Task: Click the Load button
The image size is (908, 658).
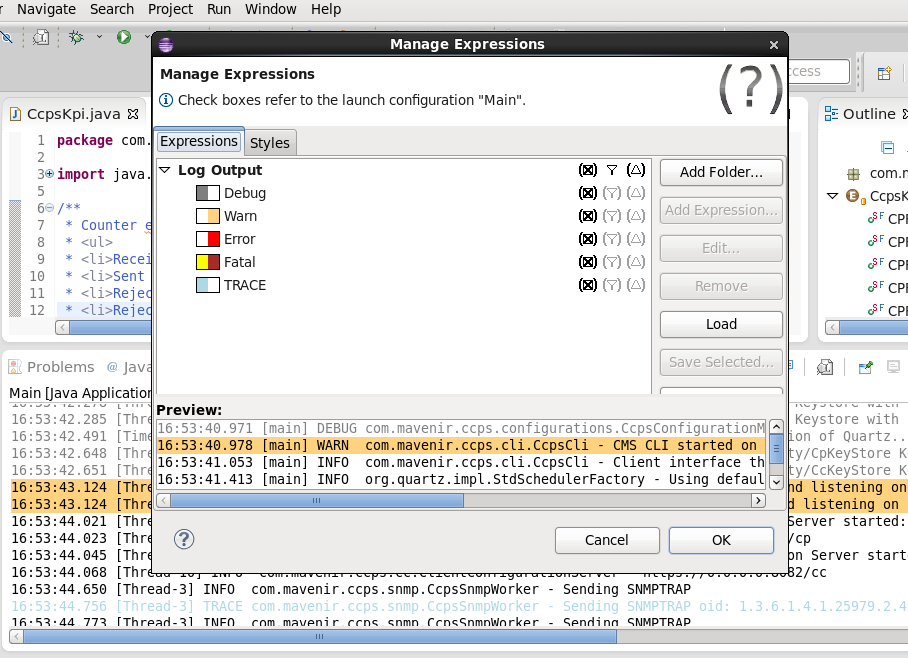Action: click(x=722, y=324)
